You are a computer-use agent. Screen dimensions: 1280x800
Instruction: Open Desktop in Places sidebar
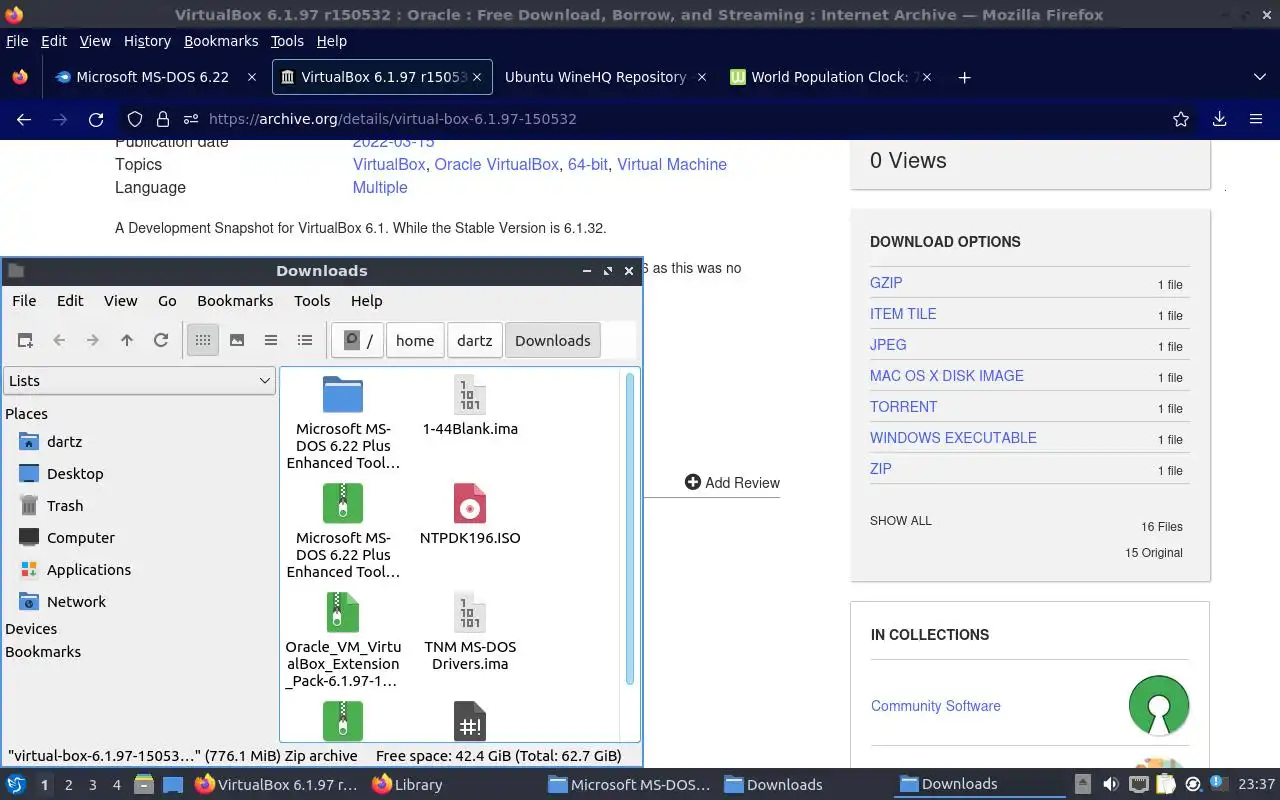pos(75,473)
